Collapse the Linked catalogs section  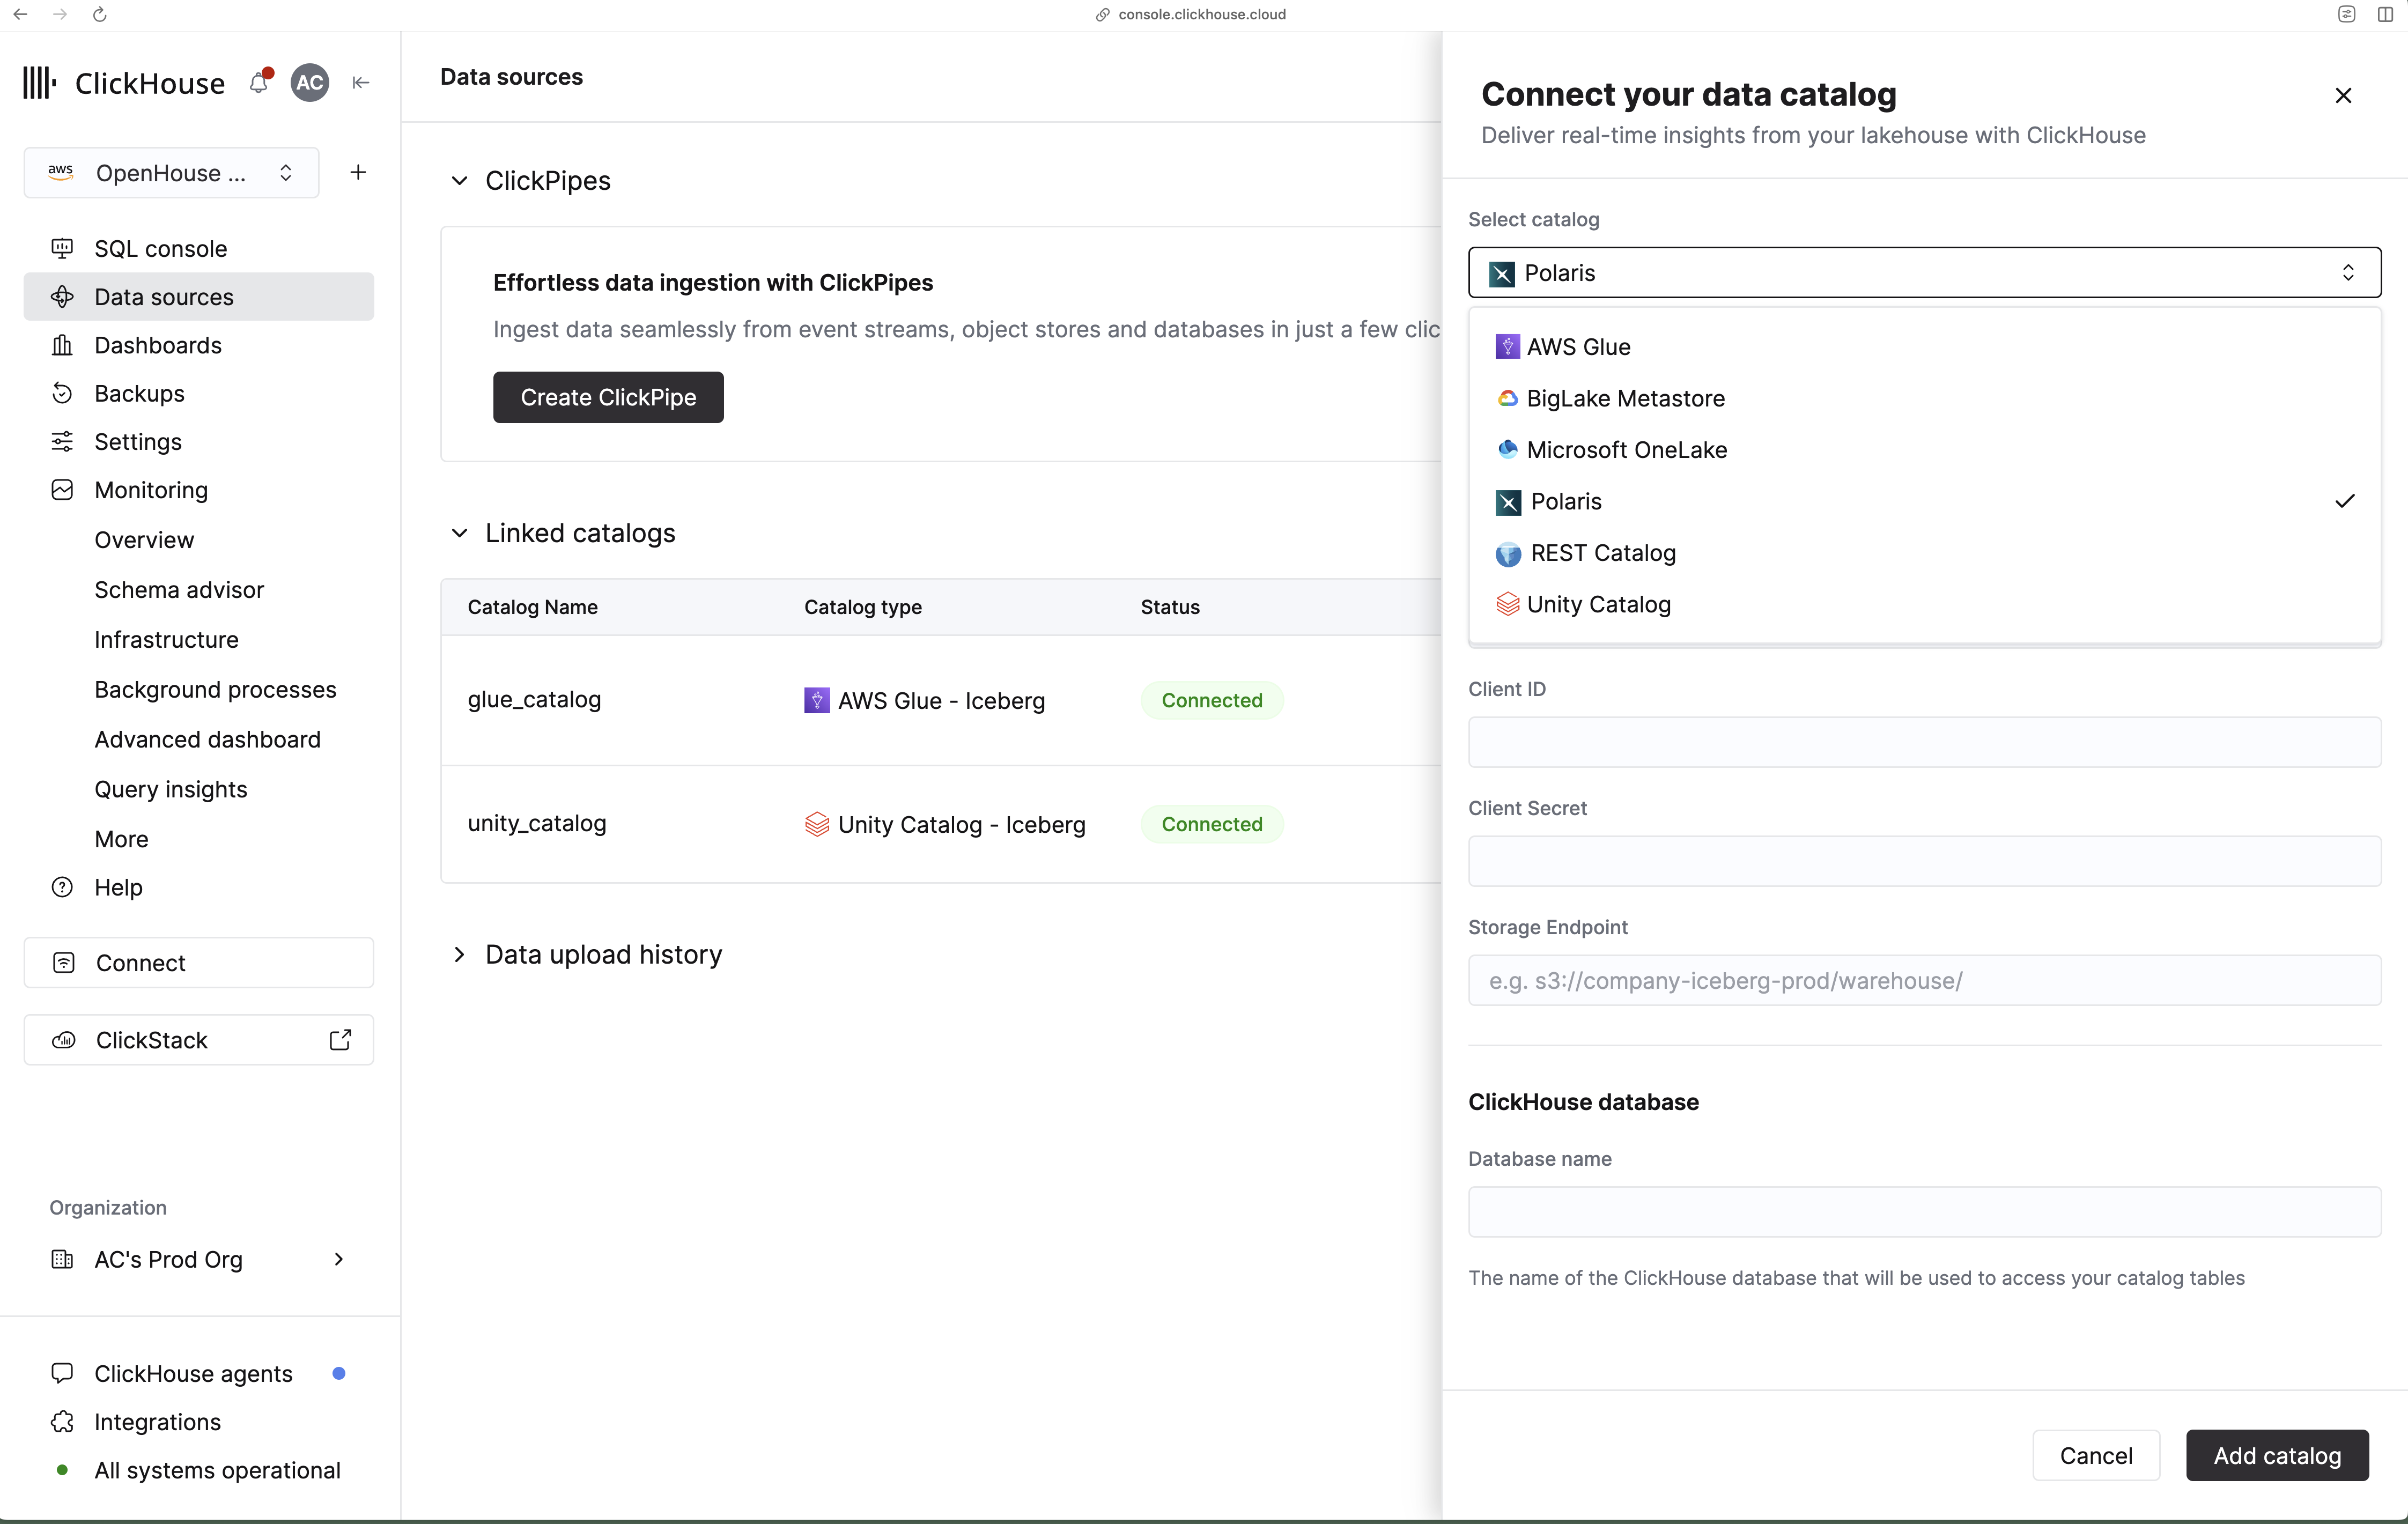tap(459, 533)
